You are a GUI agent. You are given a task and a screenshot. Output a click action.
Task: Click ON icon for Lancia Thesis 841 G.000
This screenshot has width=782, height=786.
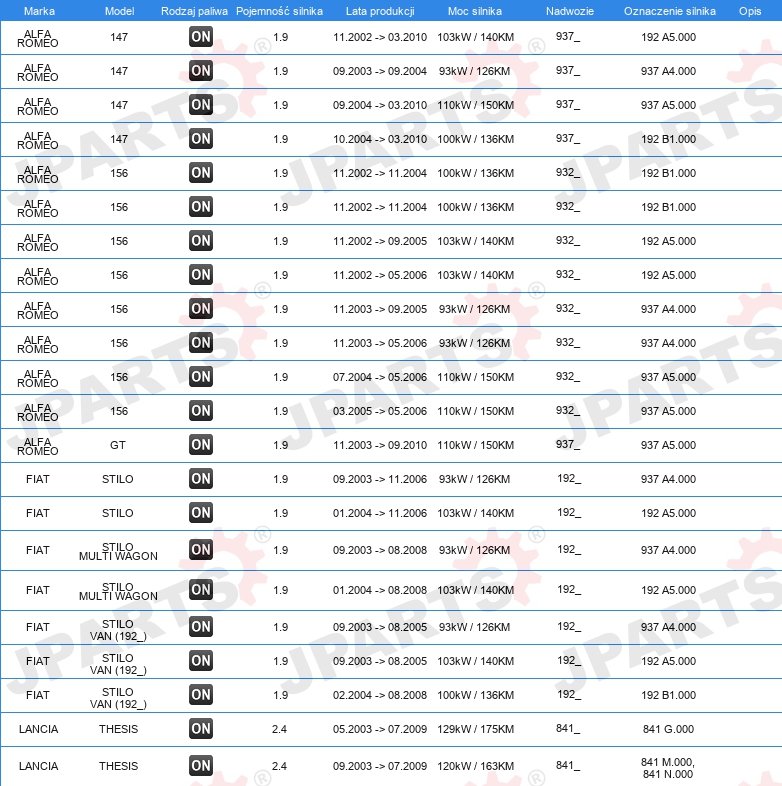(x=201, y=728)
